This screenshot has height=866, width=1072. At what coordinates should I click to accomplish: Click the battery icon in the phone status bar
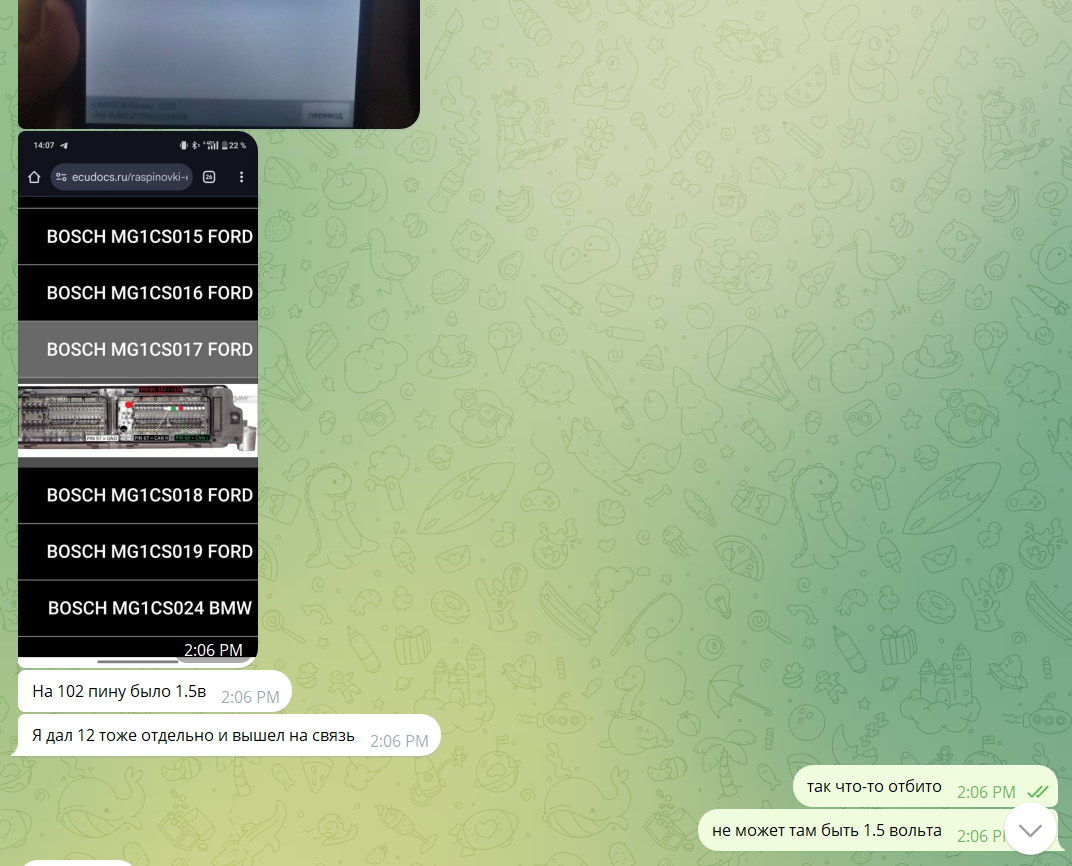pos(227,146)
